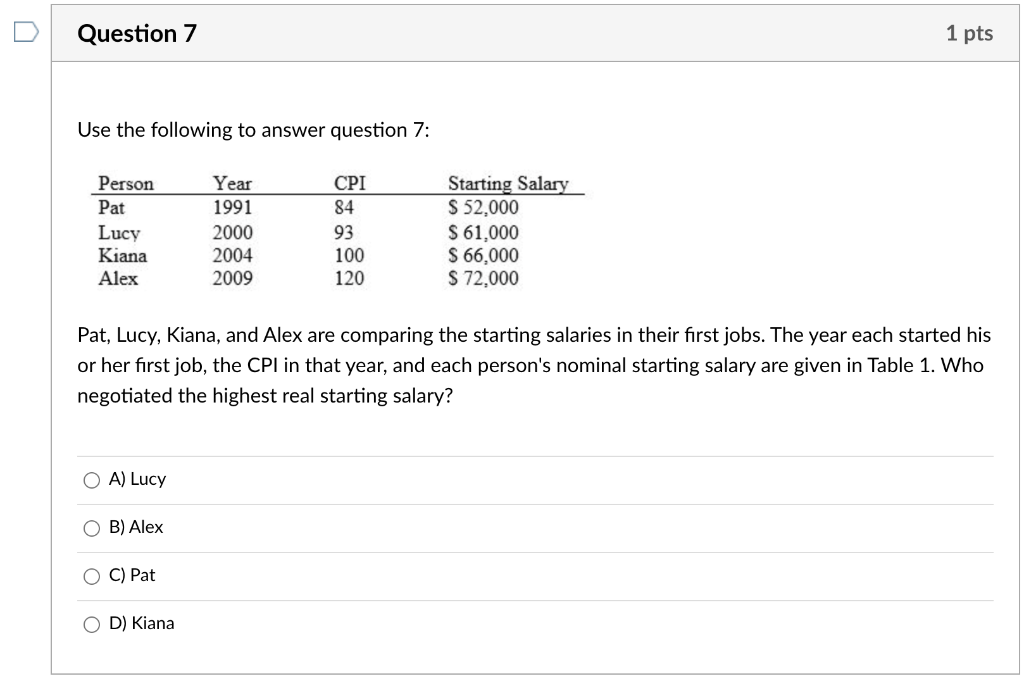Select the answer option text A) Lucy
Screen dimensions: 1024x700
140,479
